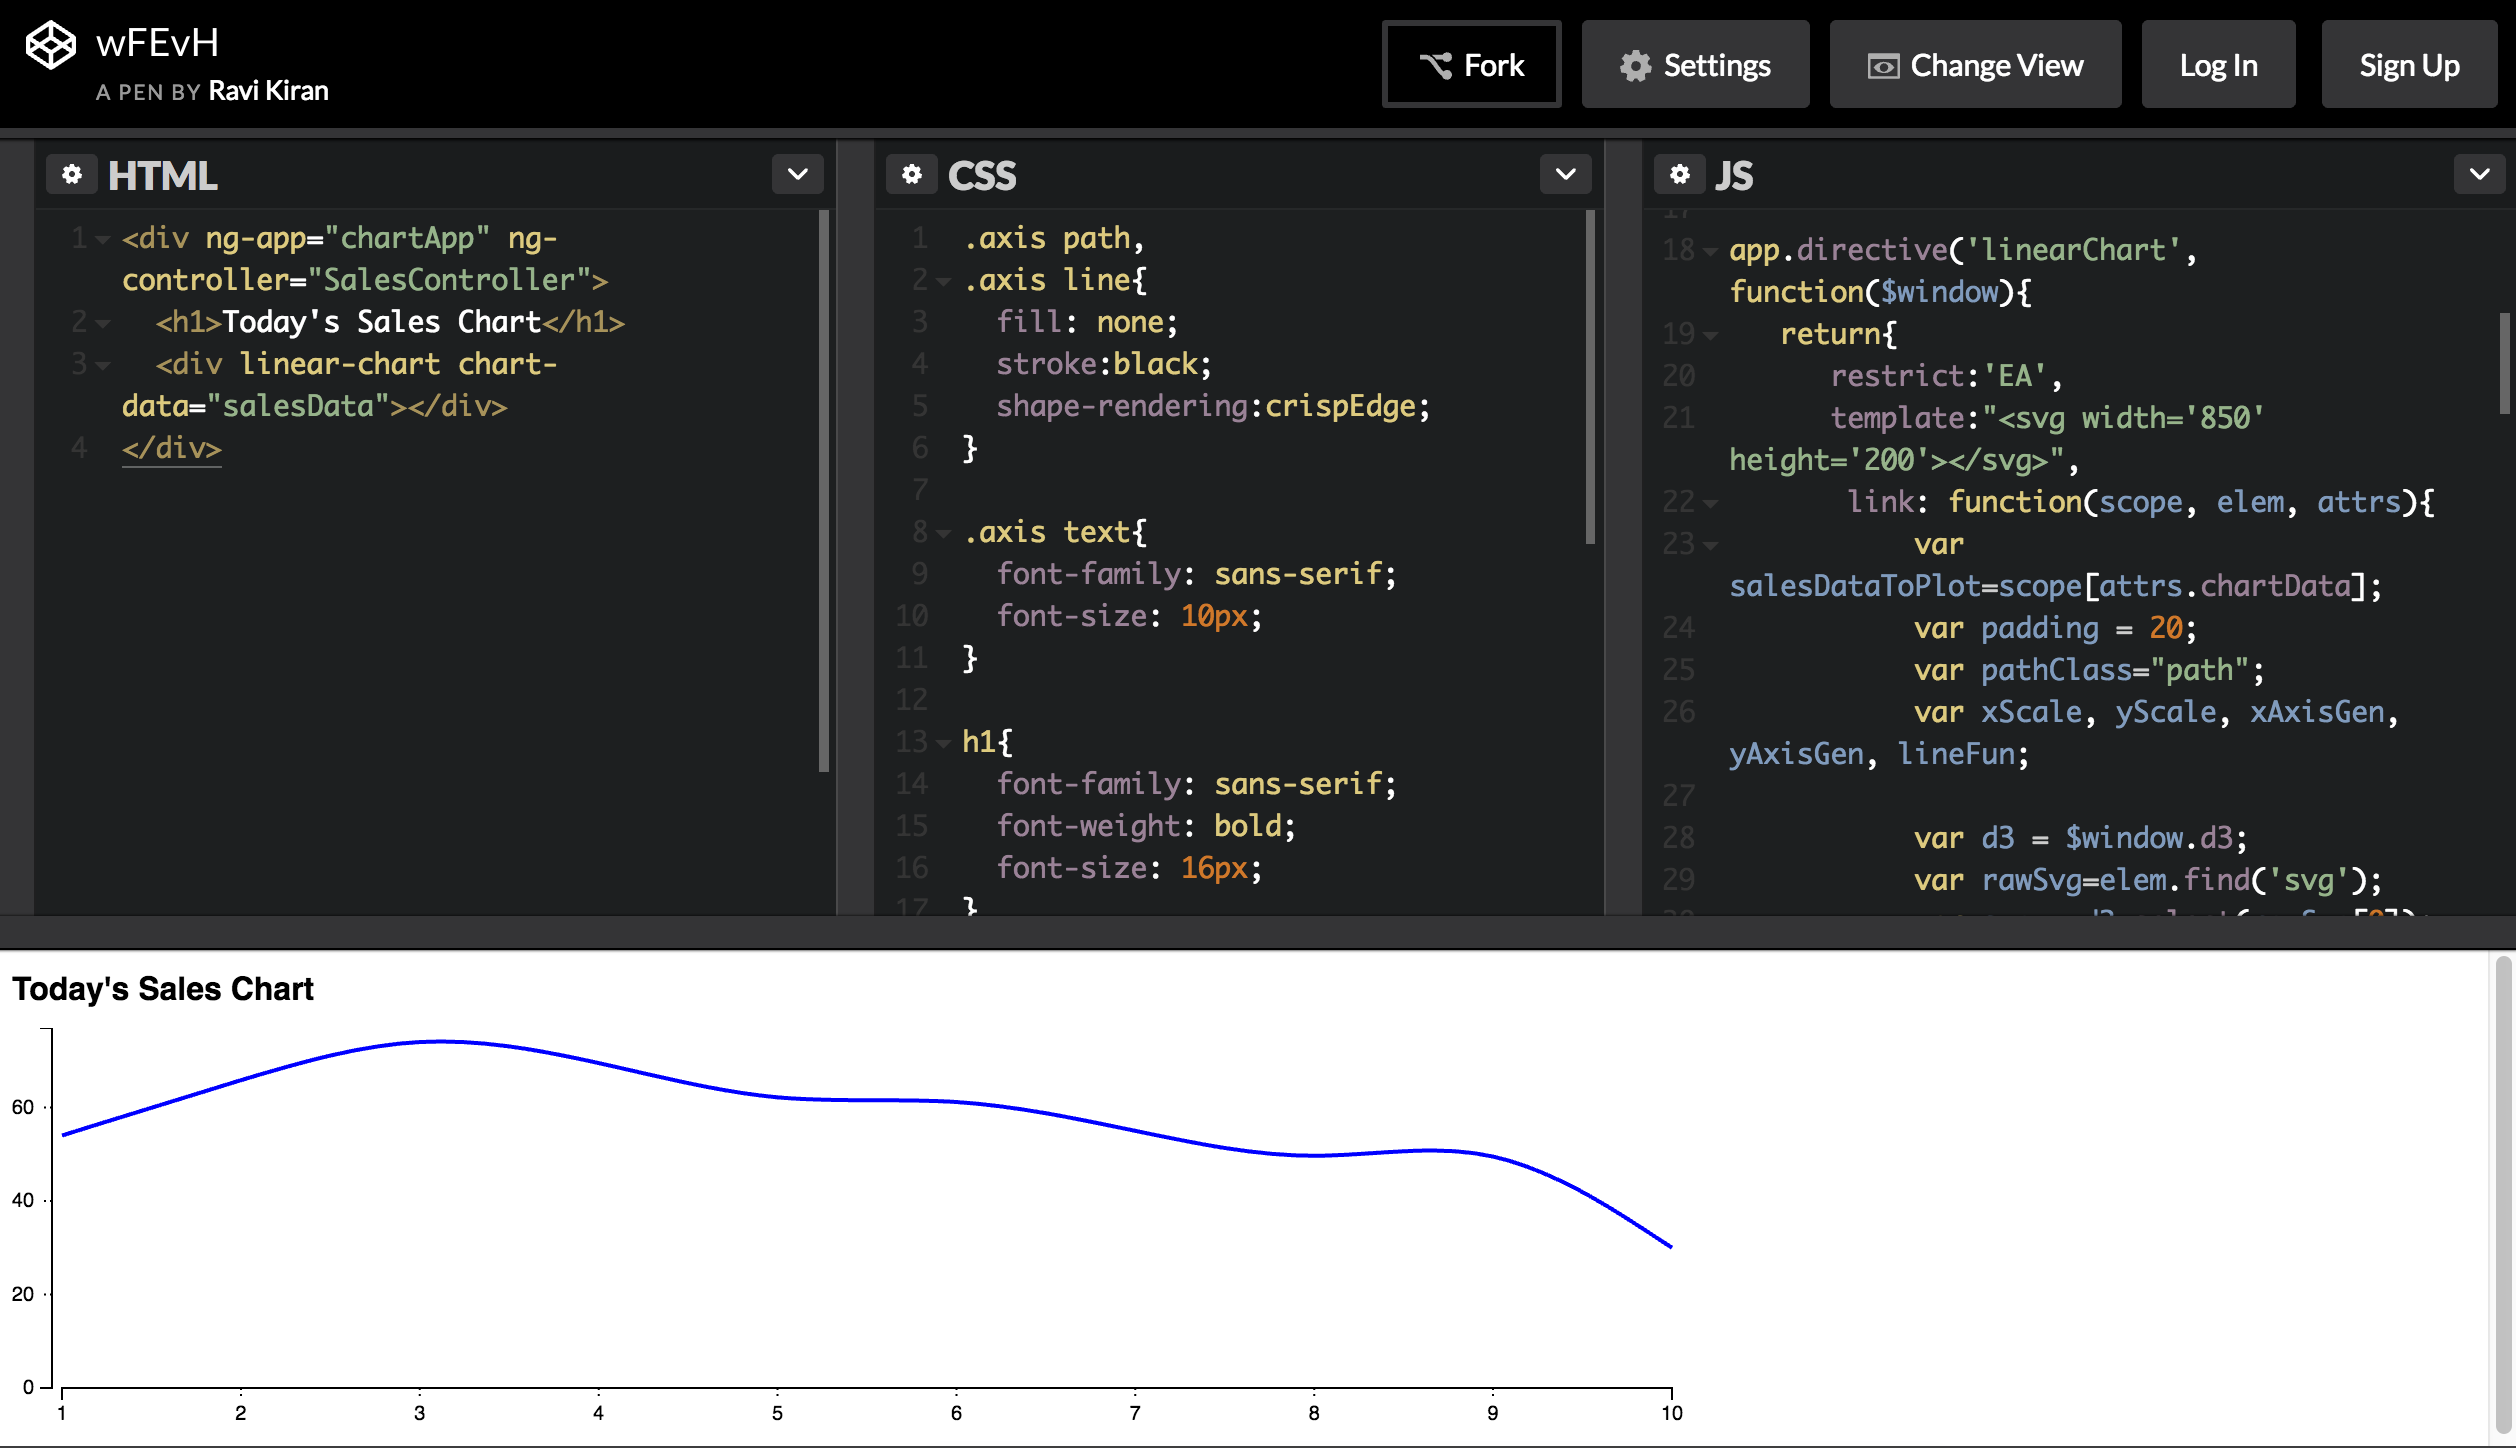This screenshot has width=2516, height=1448.
Task: Open JS editor settings gear
Action: 1680,175
